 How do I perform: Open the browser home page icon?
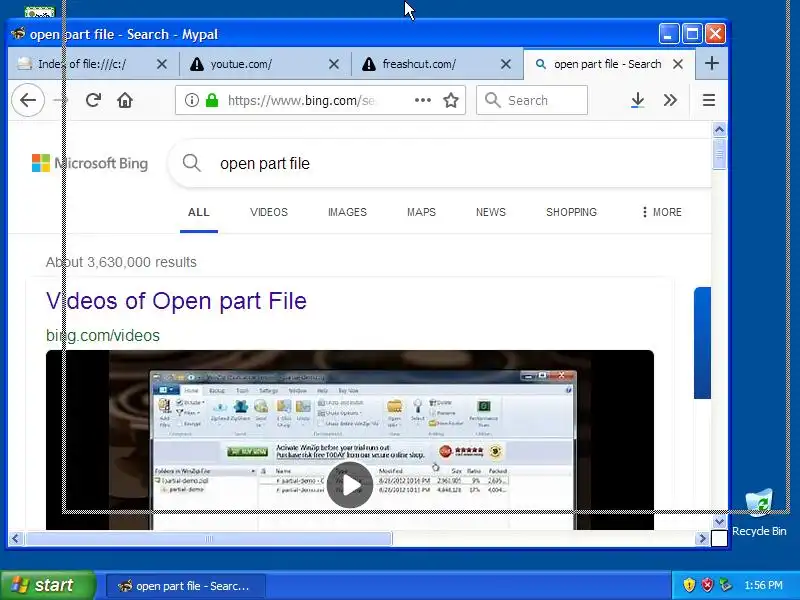pyautogui.click(x=125, y=100)
